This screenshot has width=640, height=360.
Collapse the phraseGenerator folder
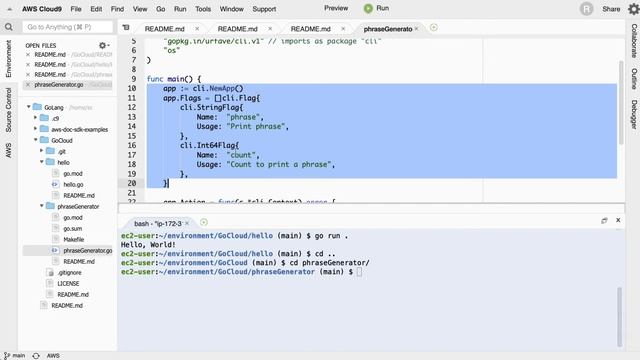click(42, 206)
